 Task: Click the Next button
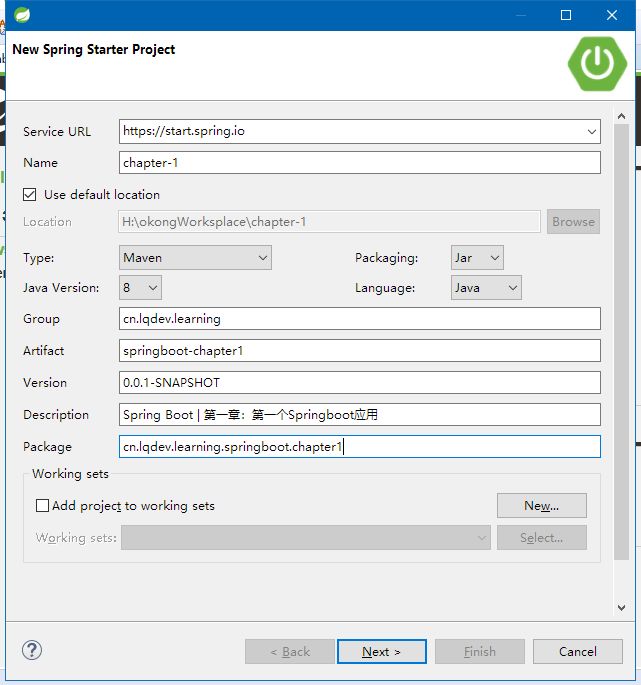click(x=381, y=651)
